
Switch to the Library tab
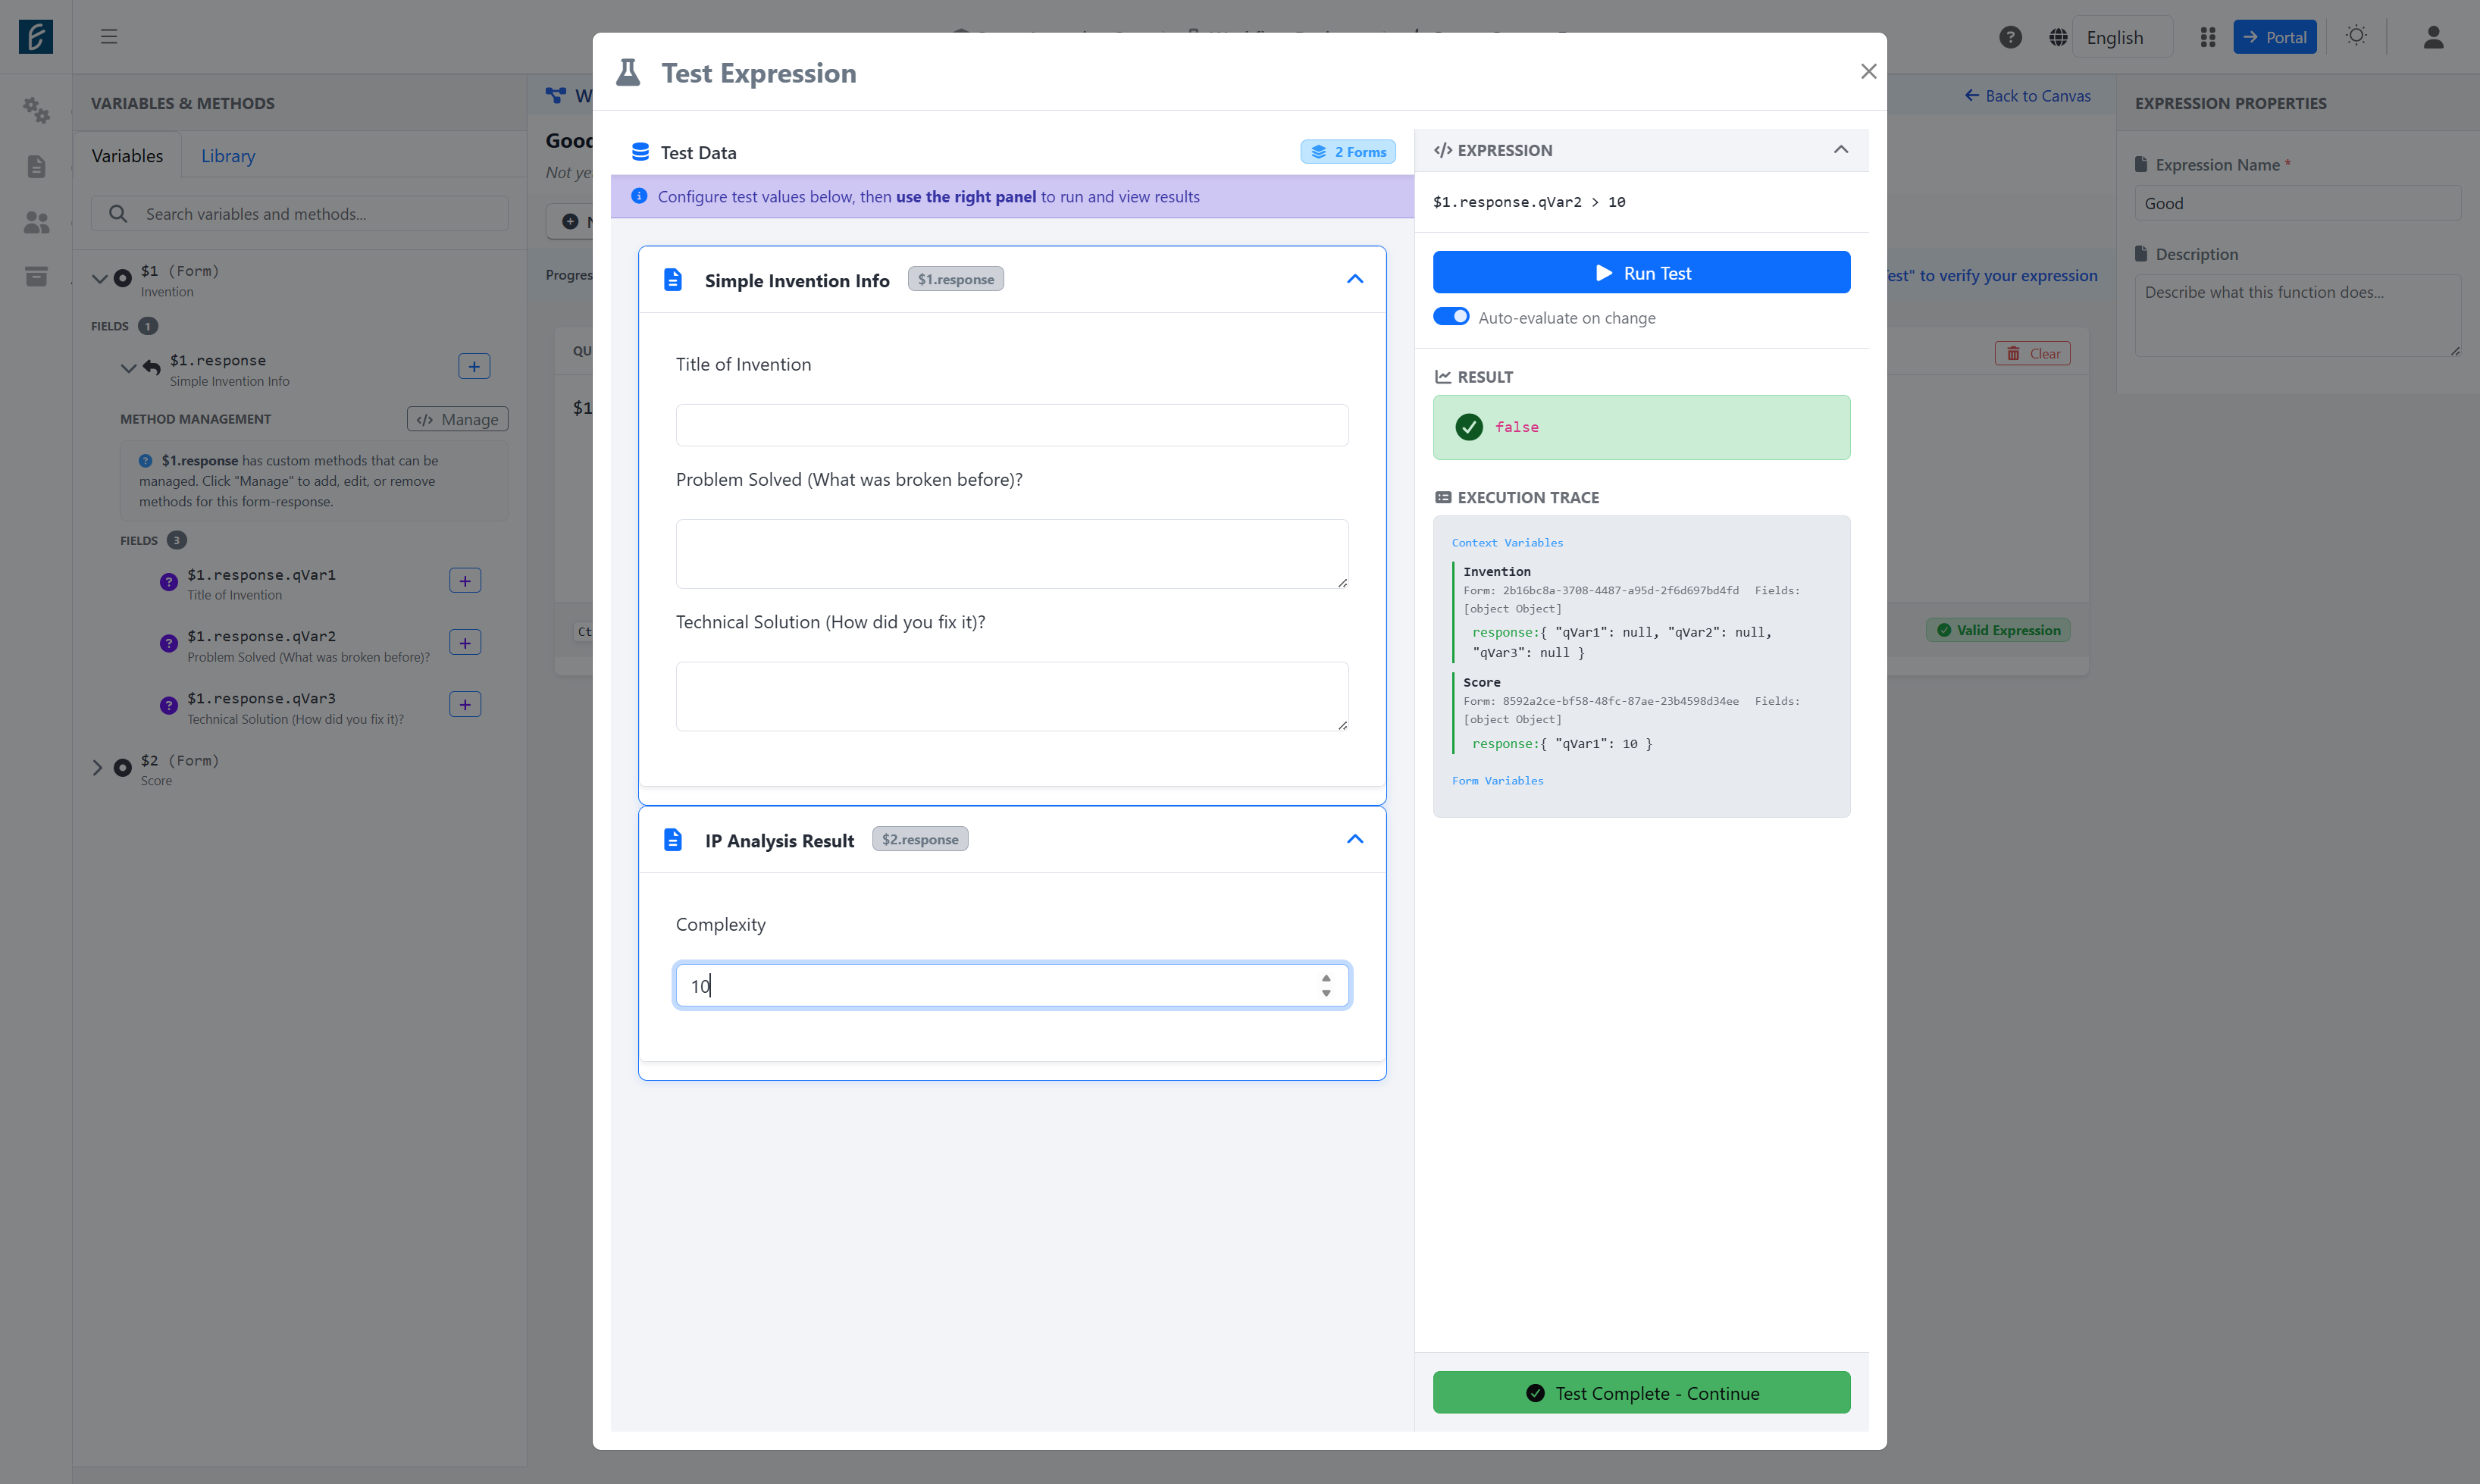(x=228, y=156)
